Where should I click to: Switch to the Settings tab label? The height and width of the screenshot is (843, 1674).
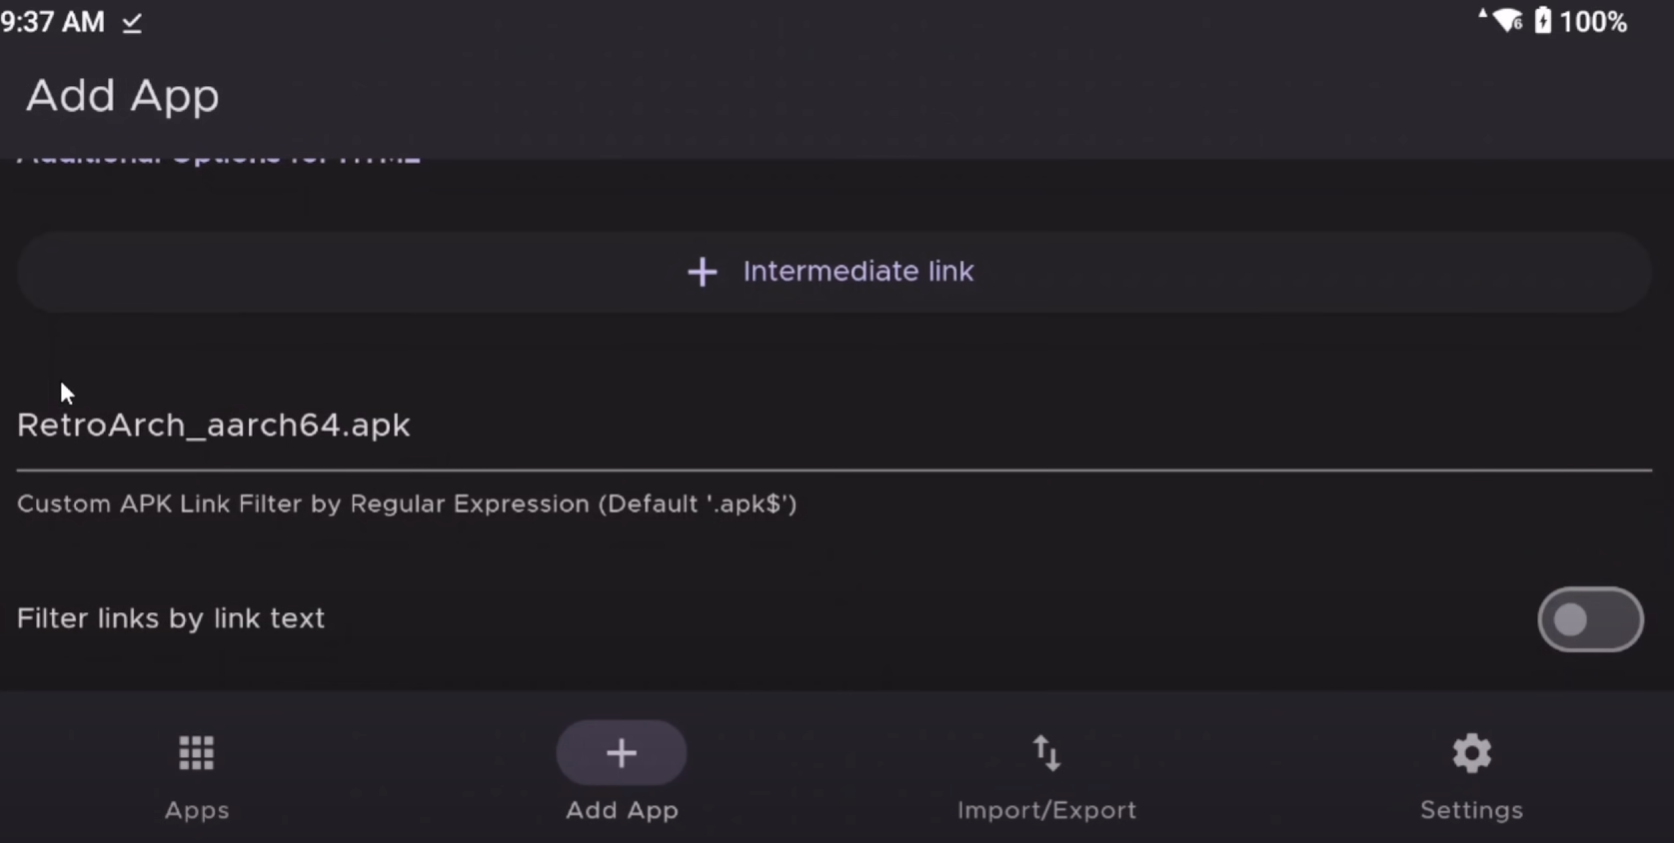pyautogui.click(x=1471, y=810)
